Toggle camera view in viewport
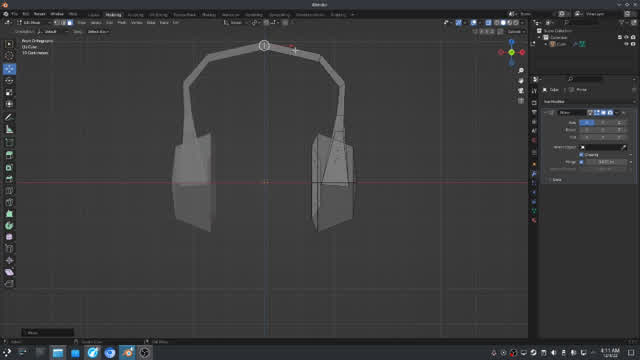640x360 pixels. pos(521,91)
